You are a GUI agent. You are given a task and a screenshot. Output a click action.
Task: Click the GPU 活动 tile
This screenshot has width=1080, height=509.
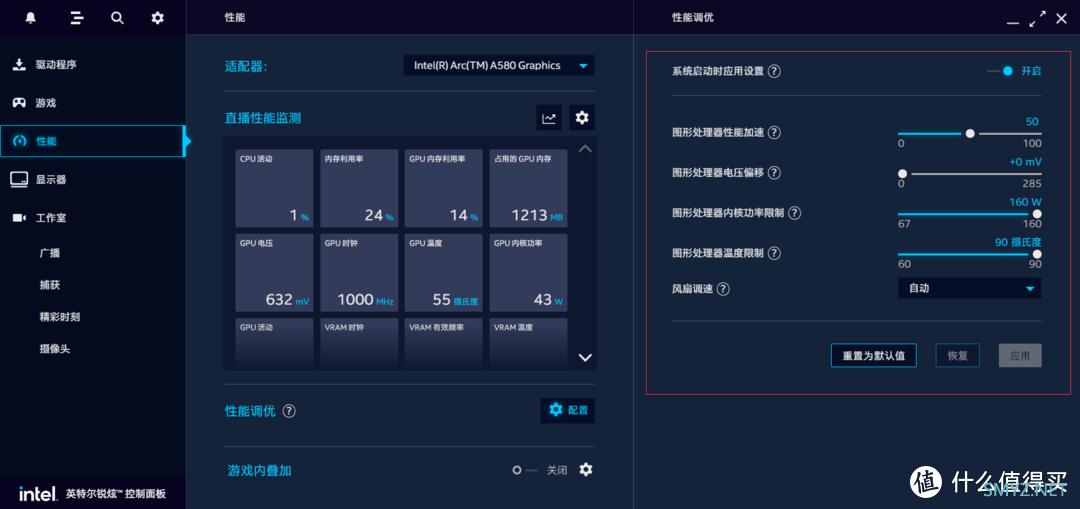(274, 342)
